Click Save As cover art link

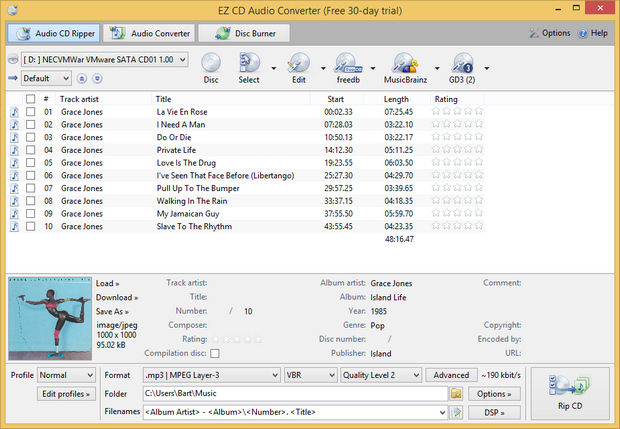coord(112,312)
